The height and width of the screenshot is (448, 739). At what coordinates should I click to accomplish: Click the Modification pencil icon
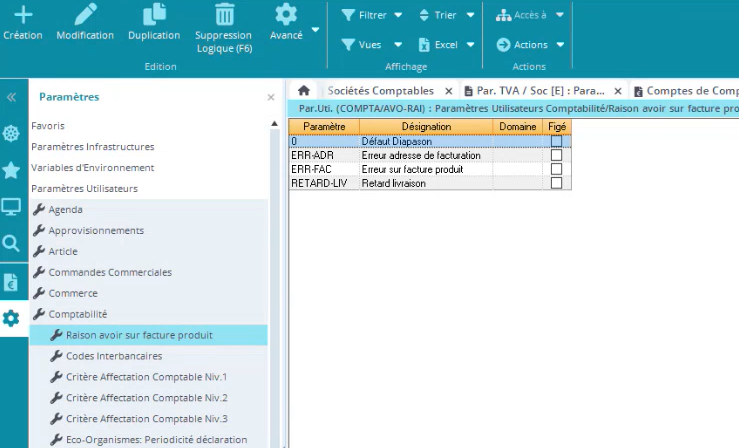tap(85, 14)
